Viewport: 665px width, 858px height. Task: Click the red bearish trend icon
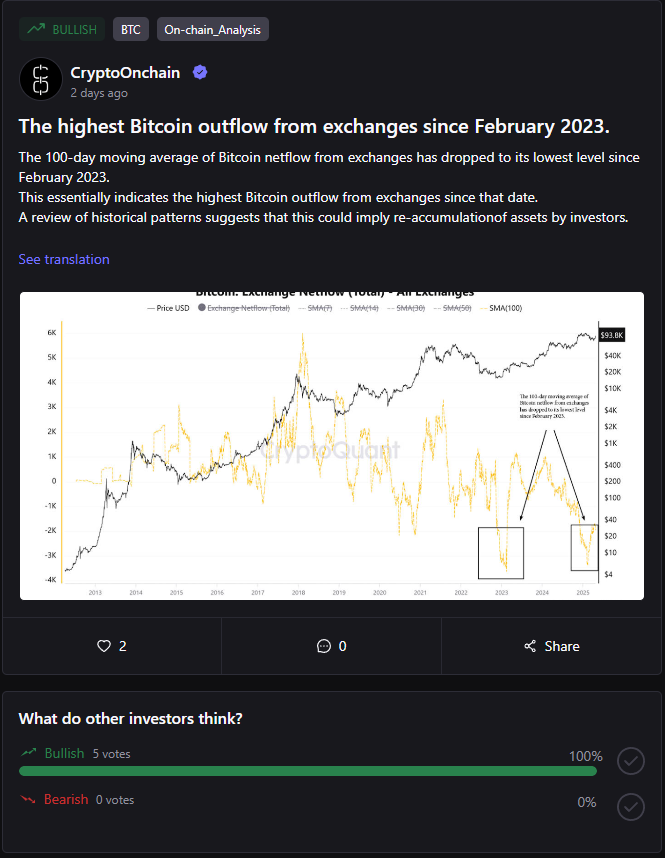27,799
